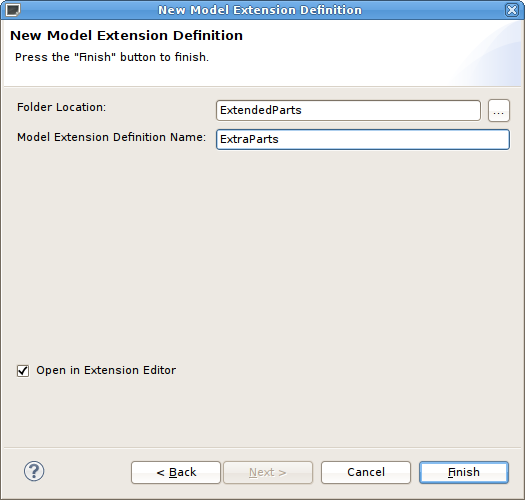
Task: Go to previous page with Back button
Action: [x=176, y=472]
